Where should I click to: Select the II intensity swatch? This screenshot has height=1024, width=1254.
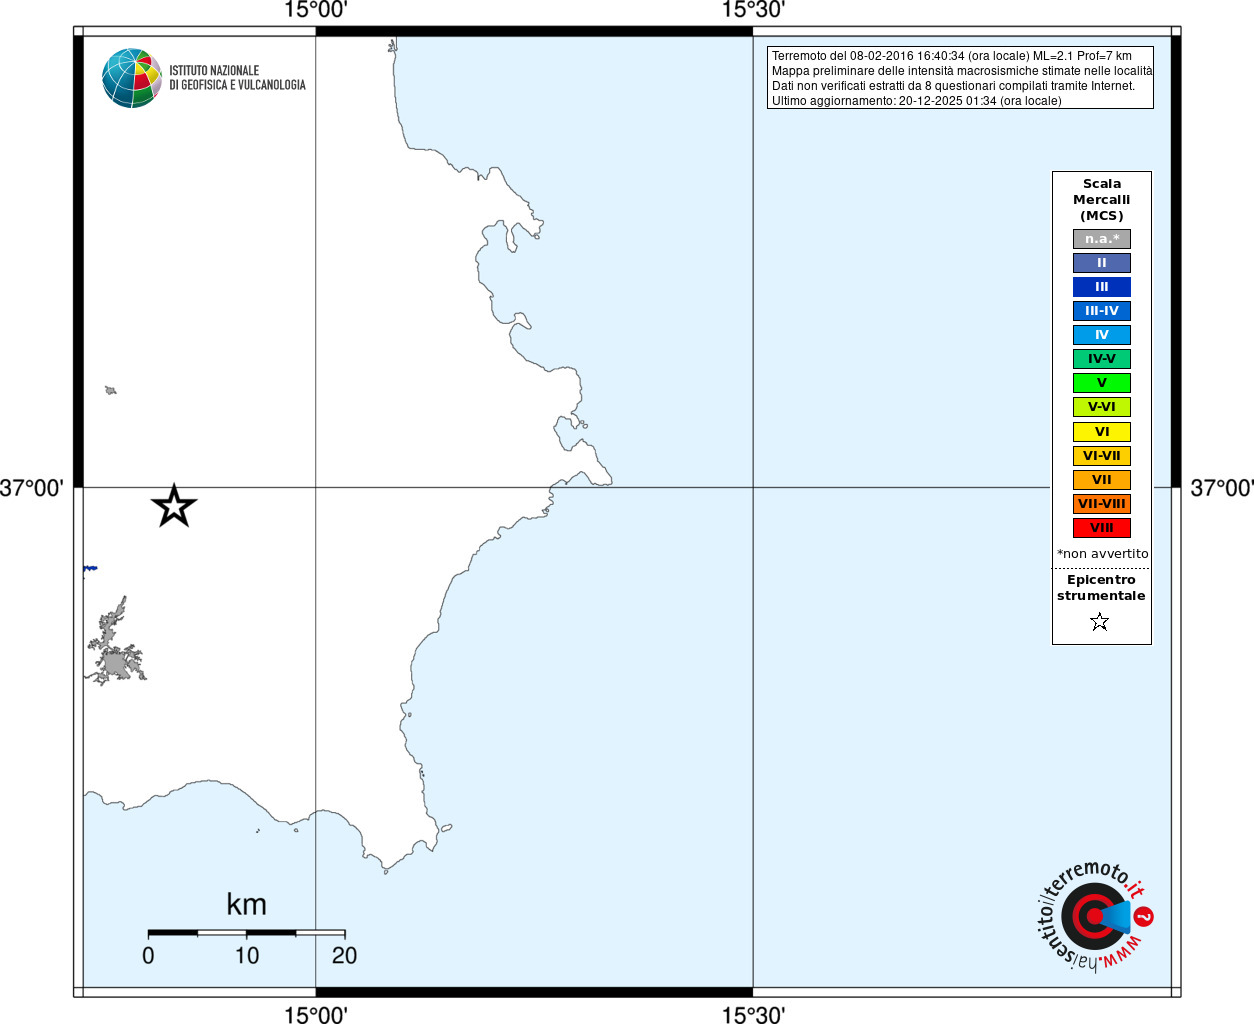tap(1102, 263)
